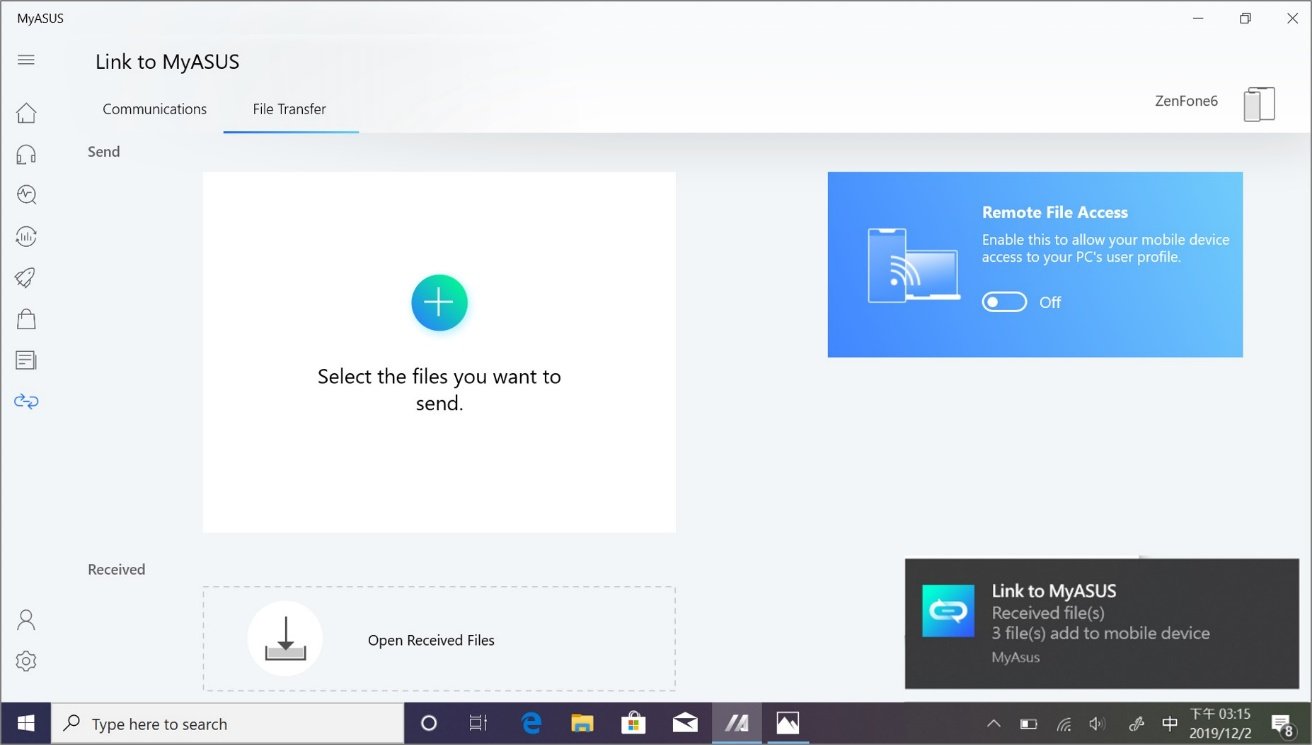Viewport: 1312px width, 745px height.
Task: Click the Type here to search box
Action: 228,723
